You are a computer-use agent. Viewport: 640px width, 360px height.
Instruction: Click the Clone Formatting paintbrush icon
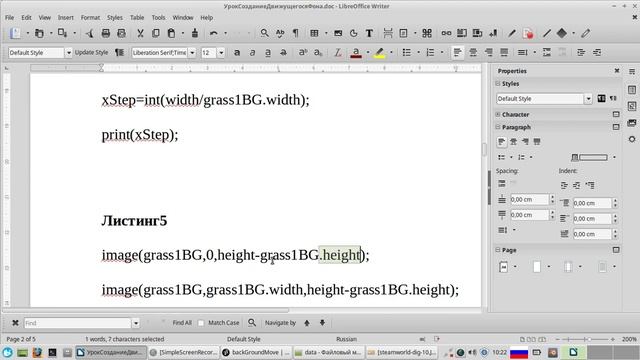(195, 33)
